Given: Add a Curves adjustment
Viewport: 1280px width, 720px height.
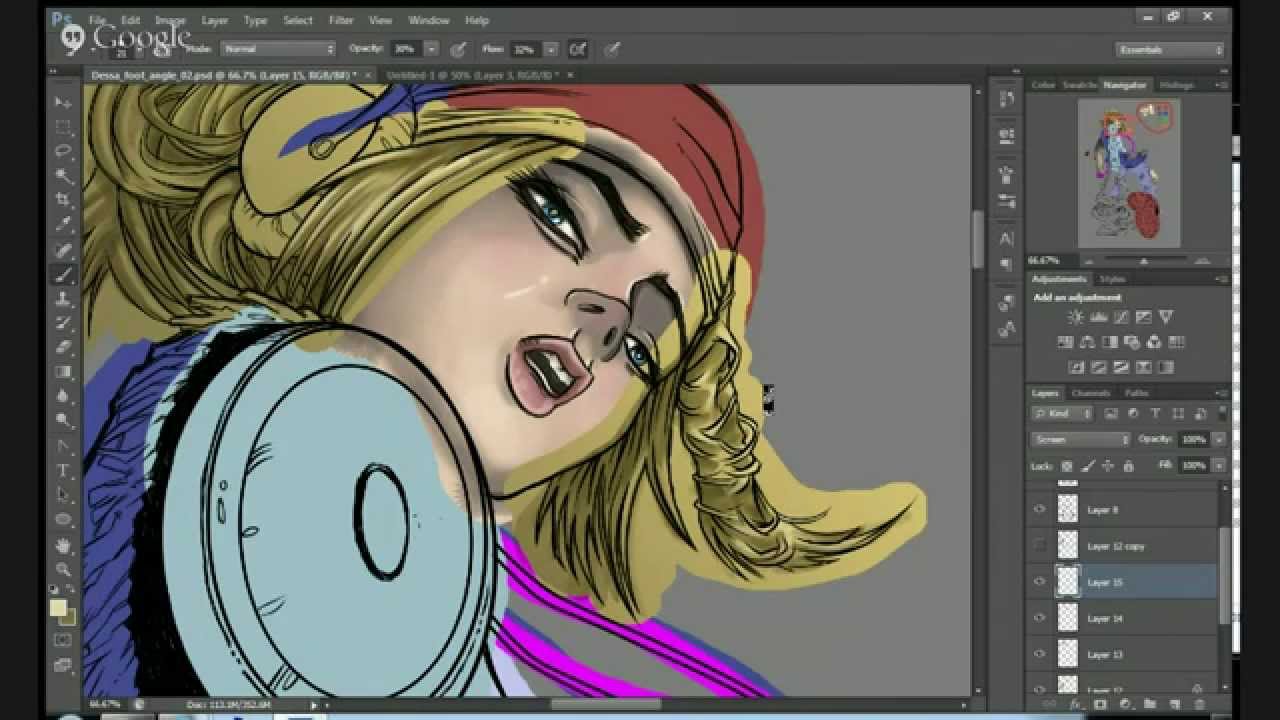Looking at the screenshot, I should click(1121, 317).
